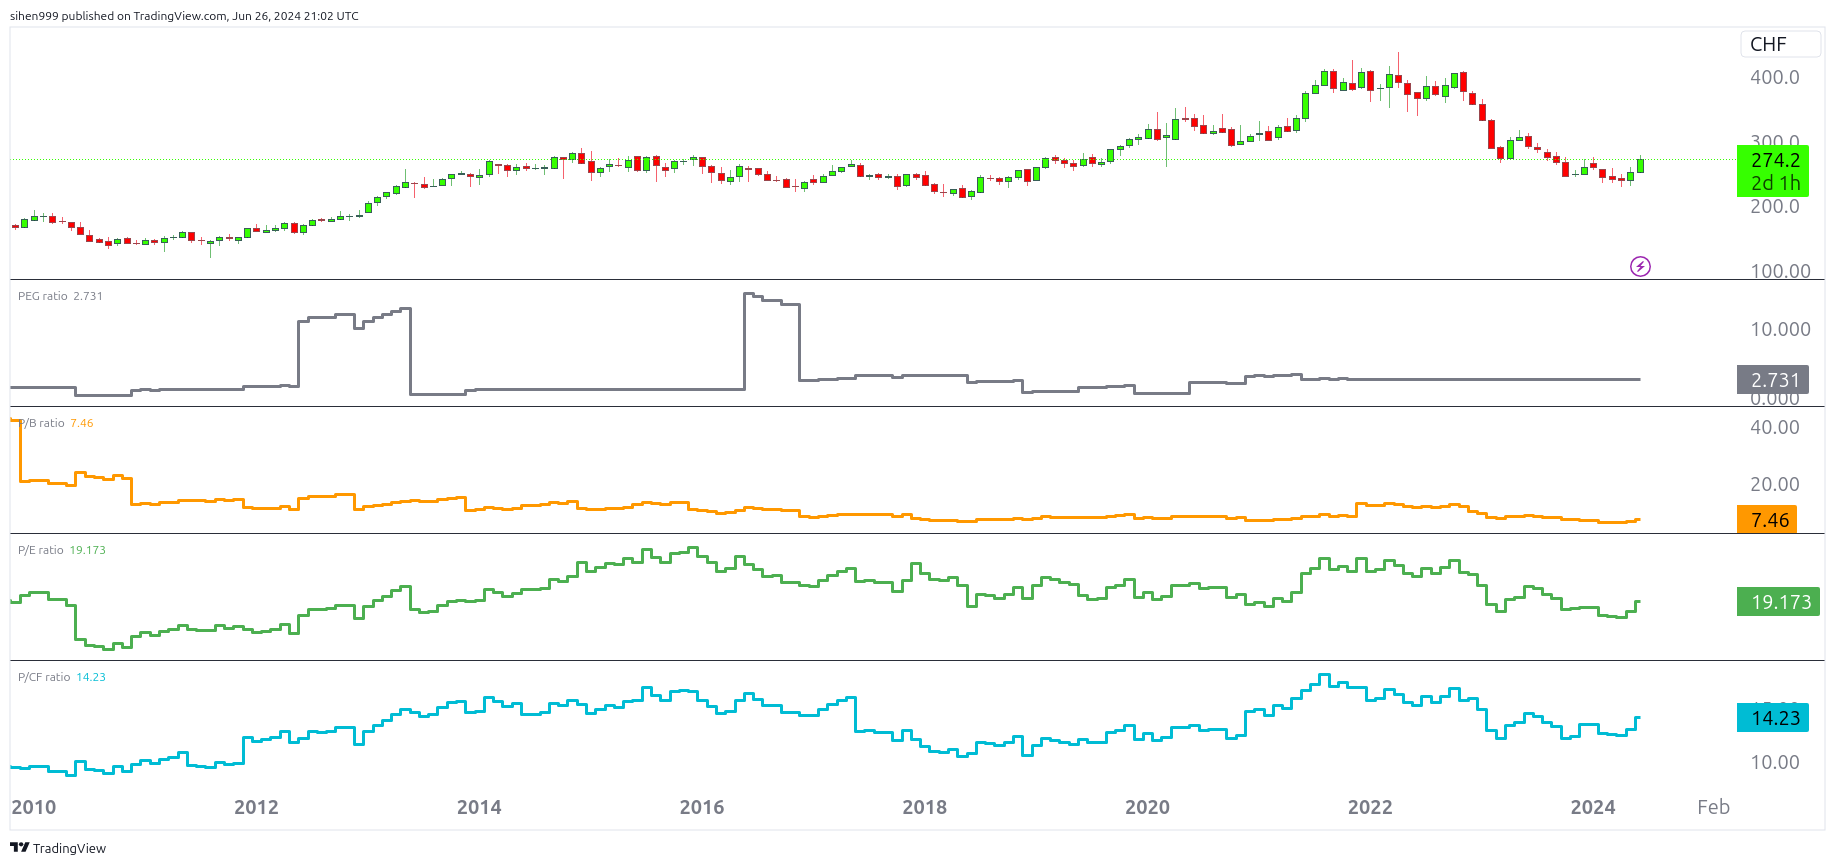
Task: Click the green 274.2 price label
Action: pos(1773,171)
